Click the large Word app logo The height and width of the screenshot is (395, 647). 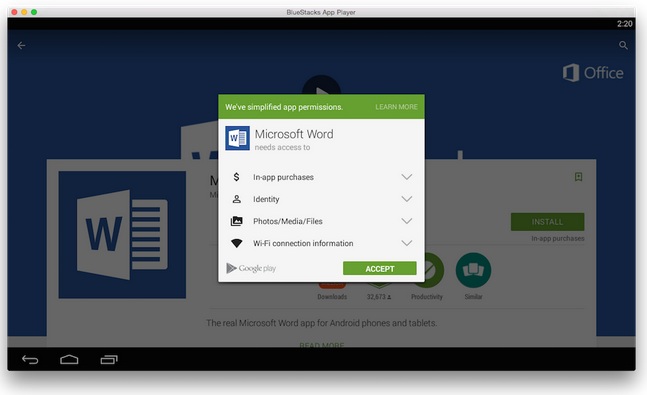[x=122, y=235]
